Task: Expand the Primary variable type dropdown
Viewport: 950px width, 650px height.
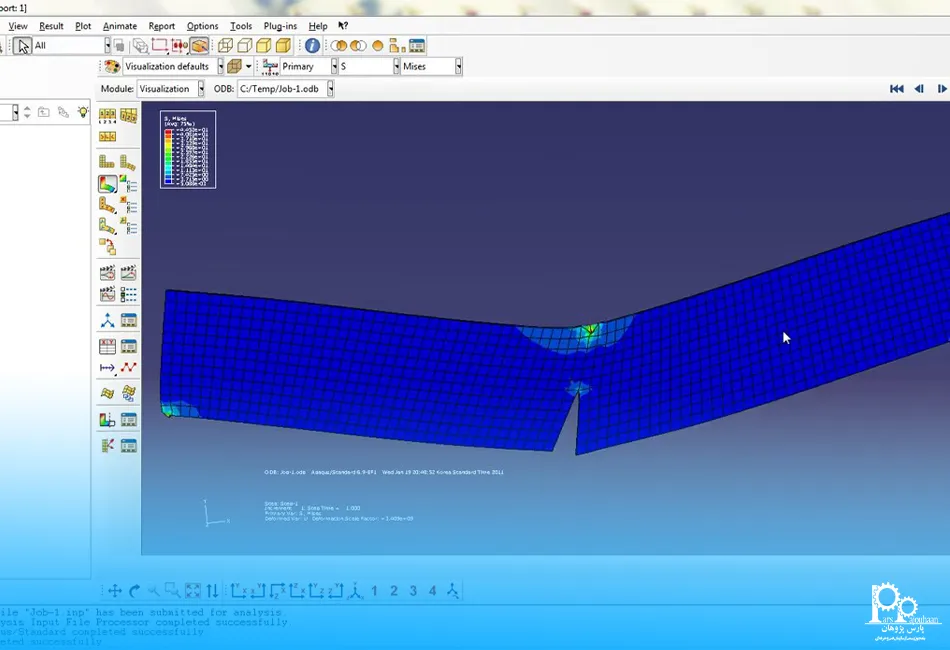Action: tap(334, 67)
